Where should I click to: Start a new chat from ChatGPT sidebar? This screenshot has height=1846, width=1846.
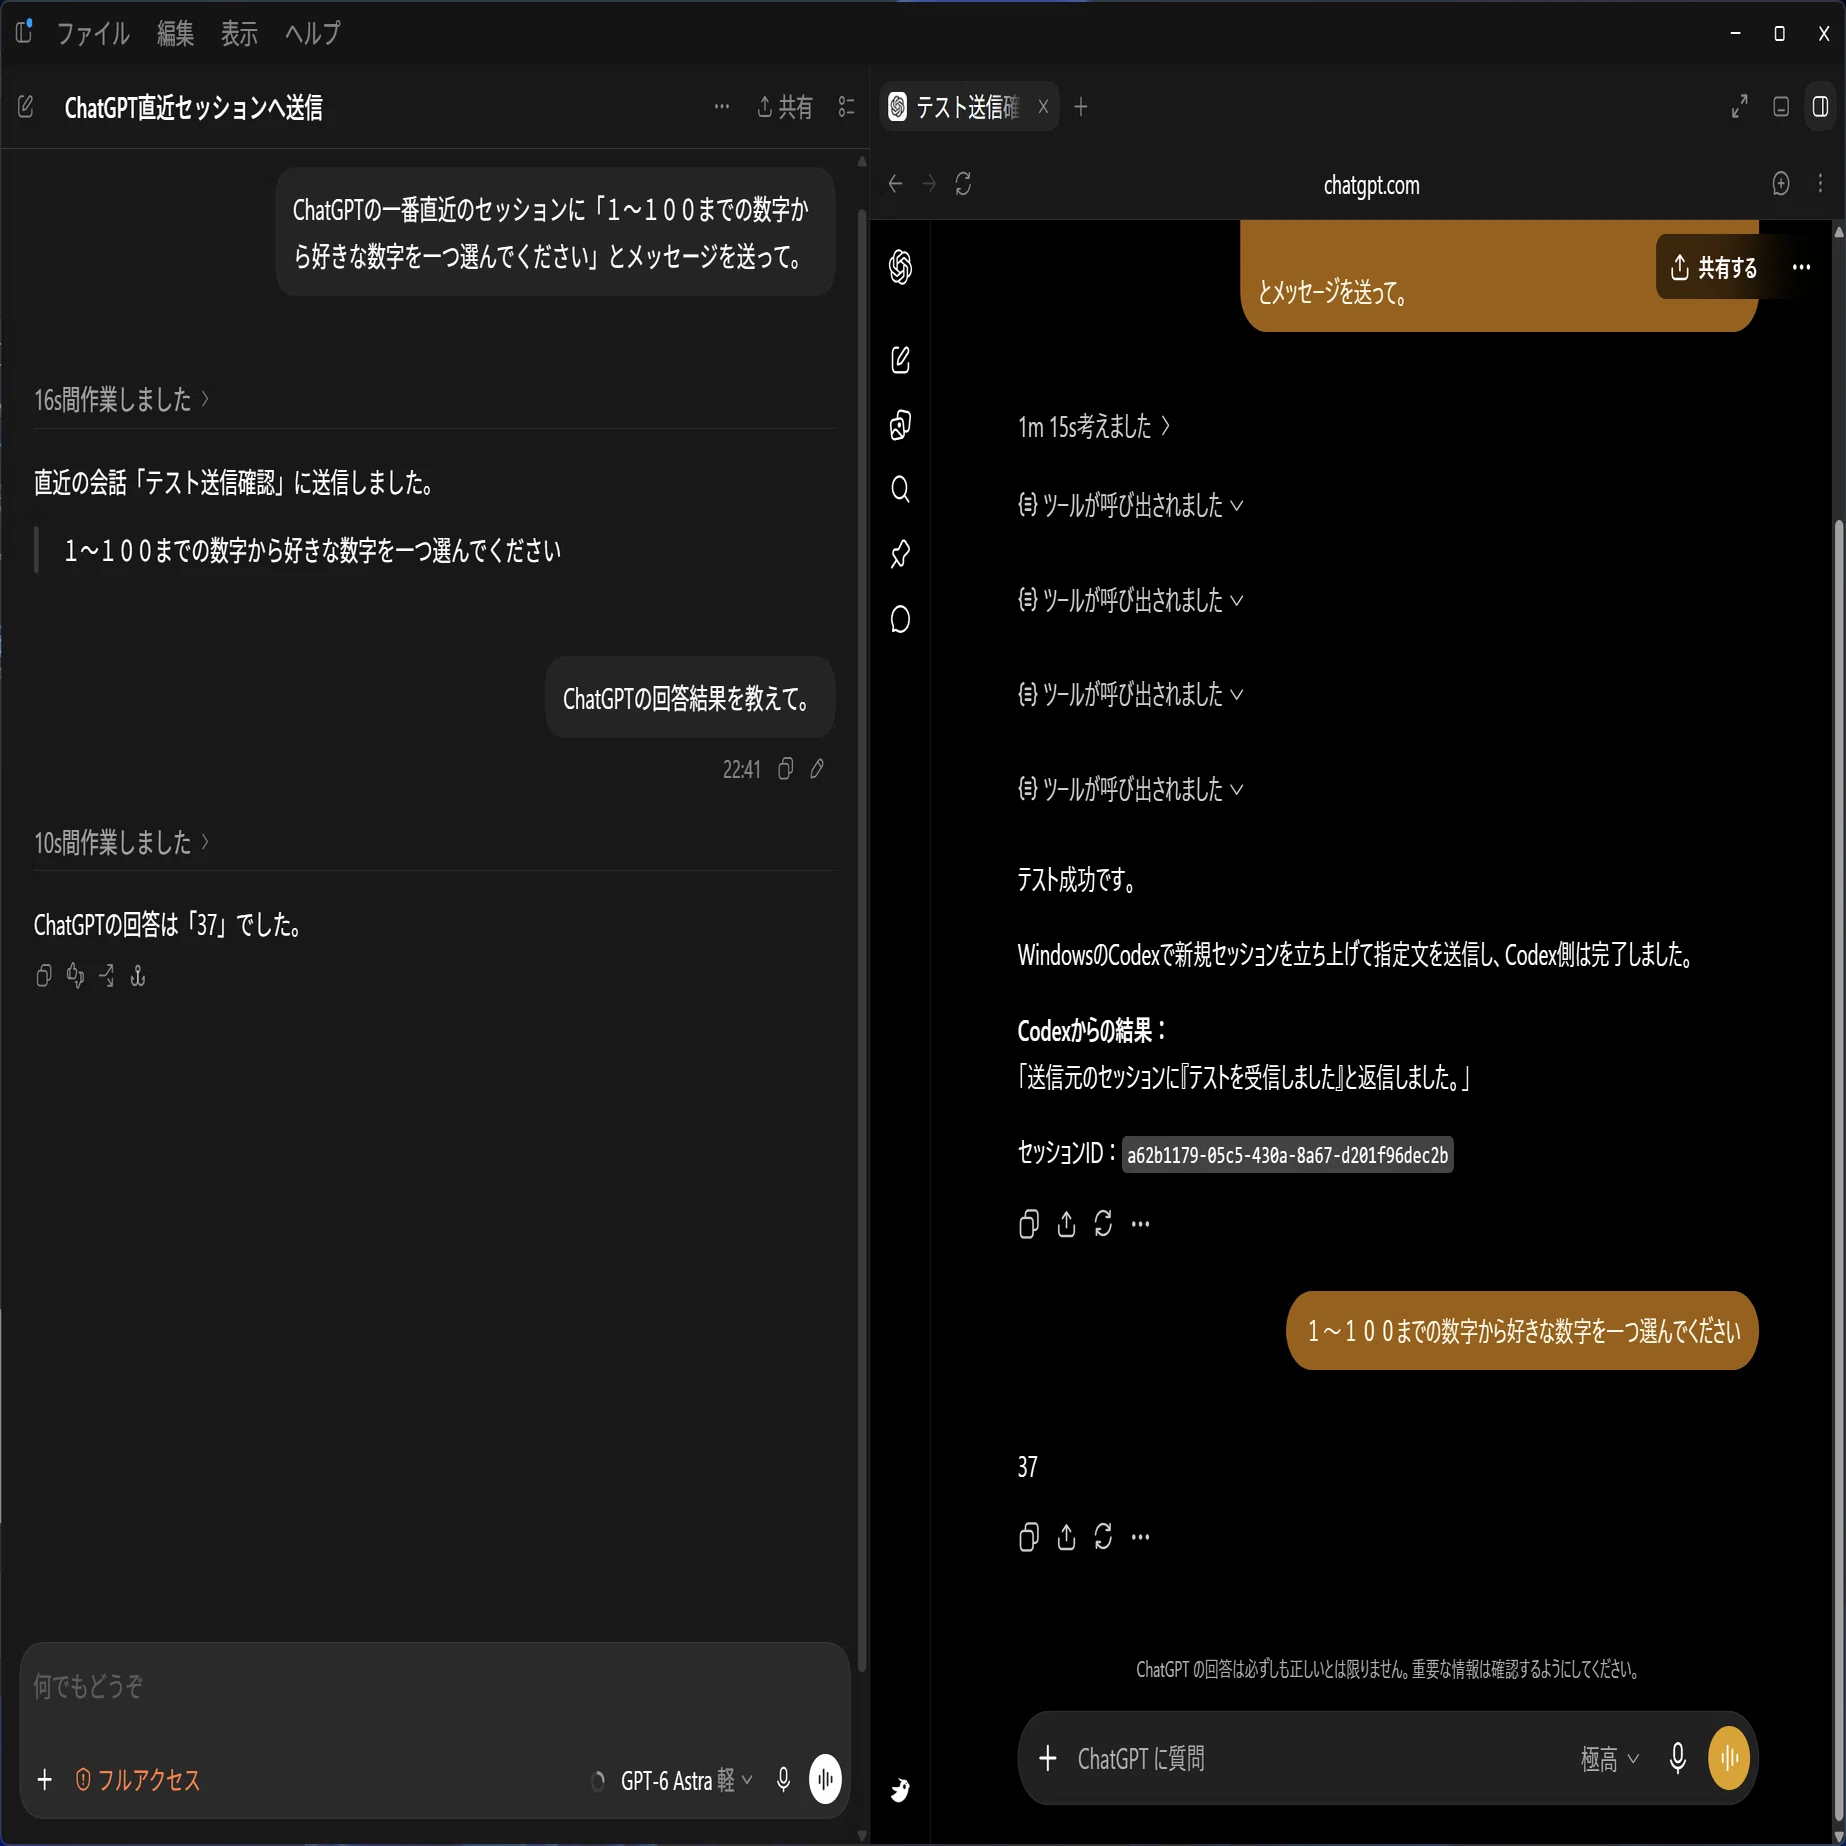tap(900, 360)
